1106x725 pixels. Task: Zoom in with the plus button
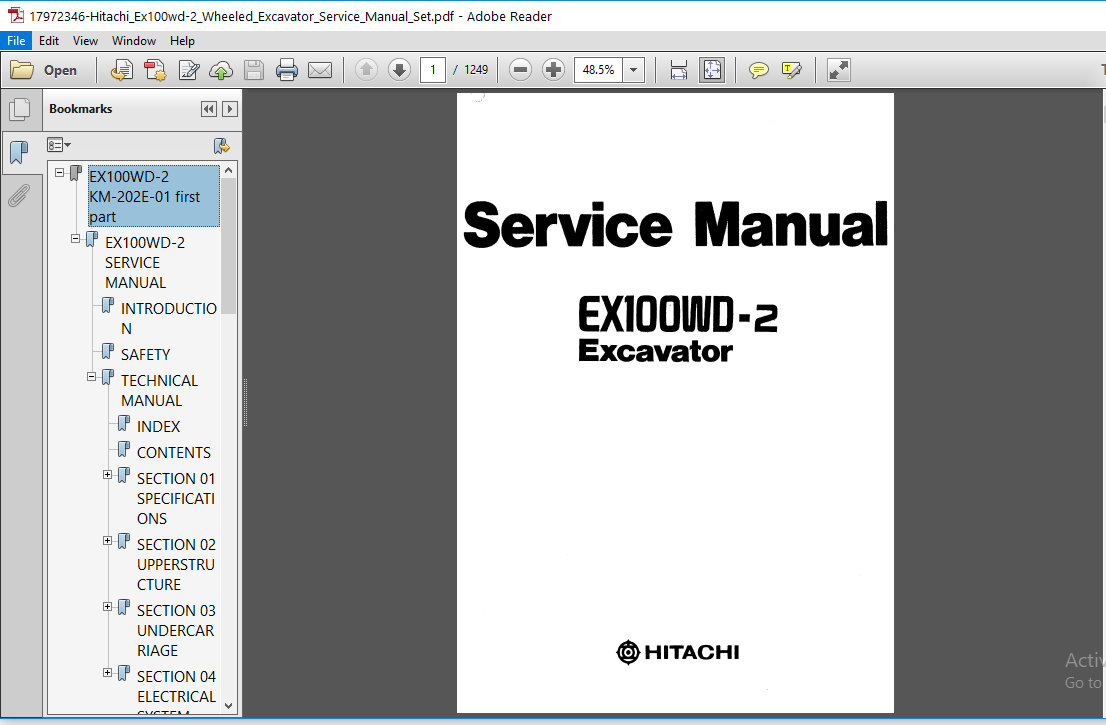coord(553,70)
